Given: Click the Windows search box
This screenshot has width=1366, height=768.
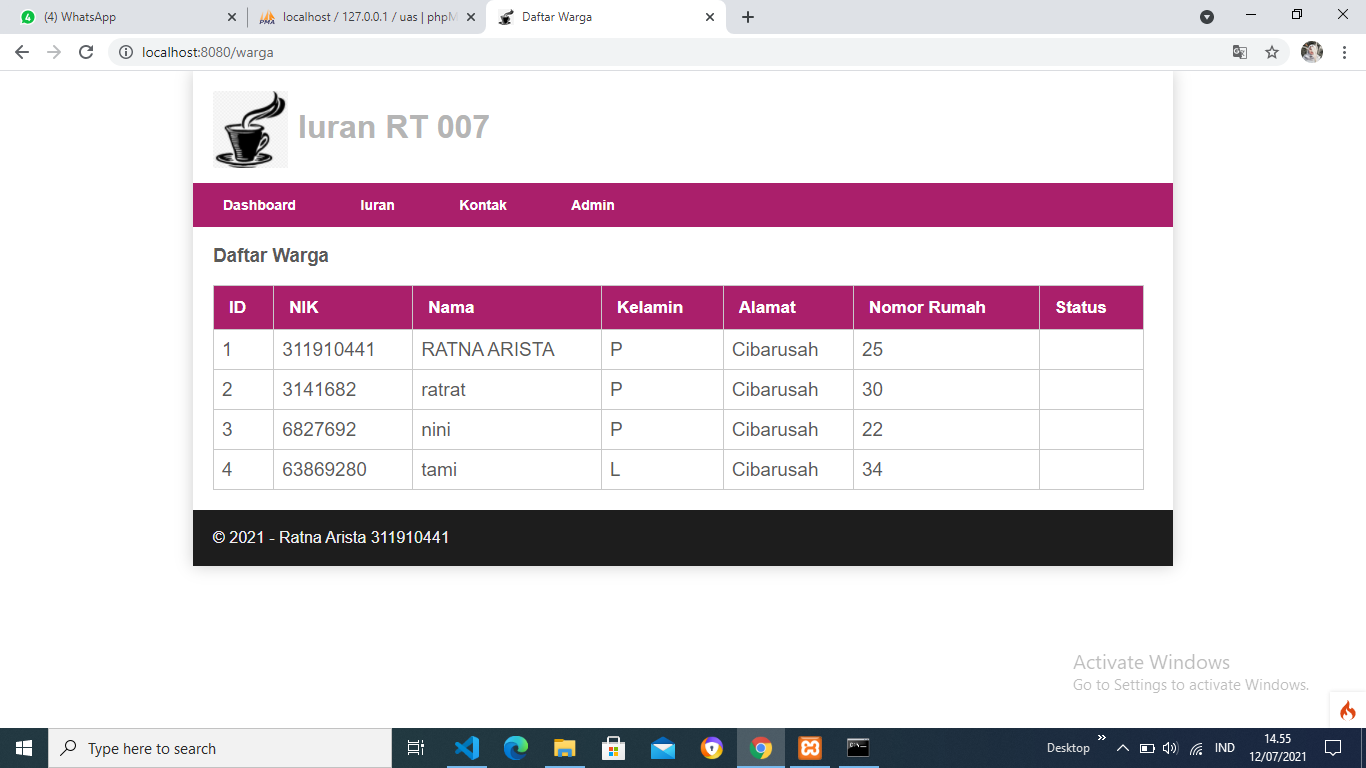Looking at the screenshot, I should click(x=200, y=747).
